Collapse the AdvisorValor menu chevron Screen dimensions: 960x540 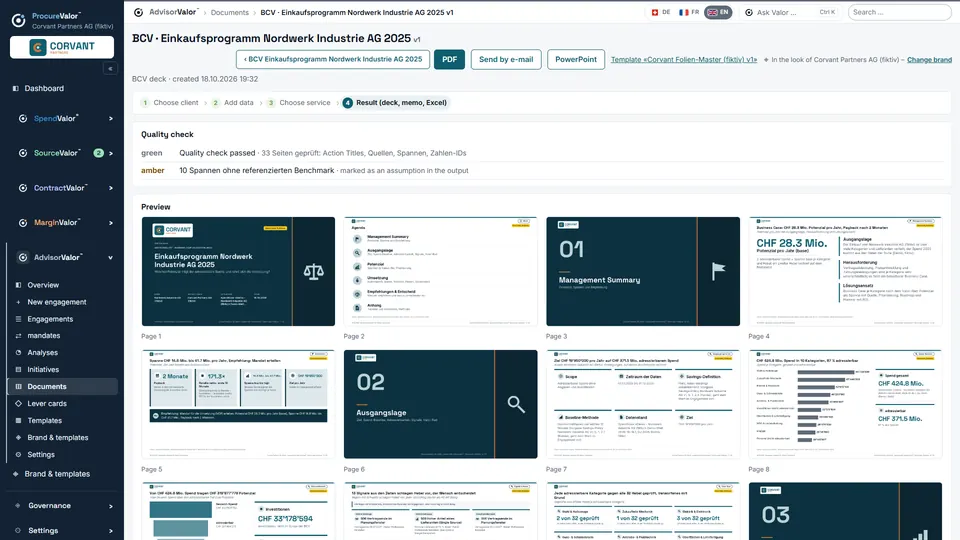point(111,258)
